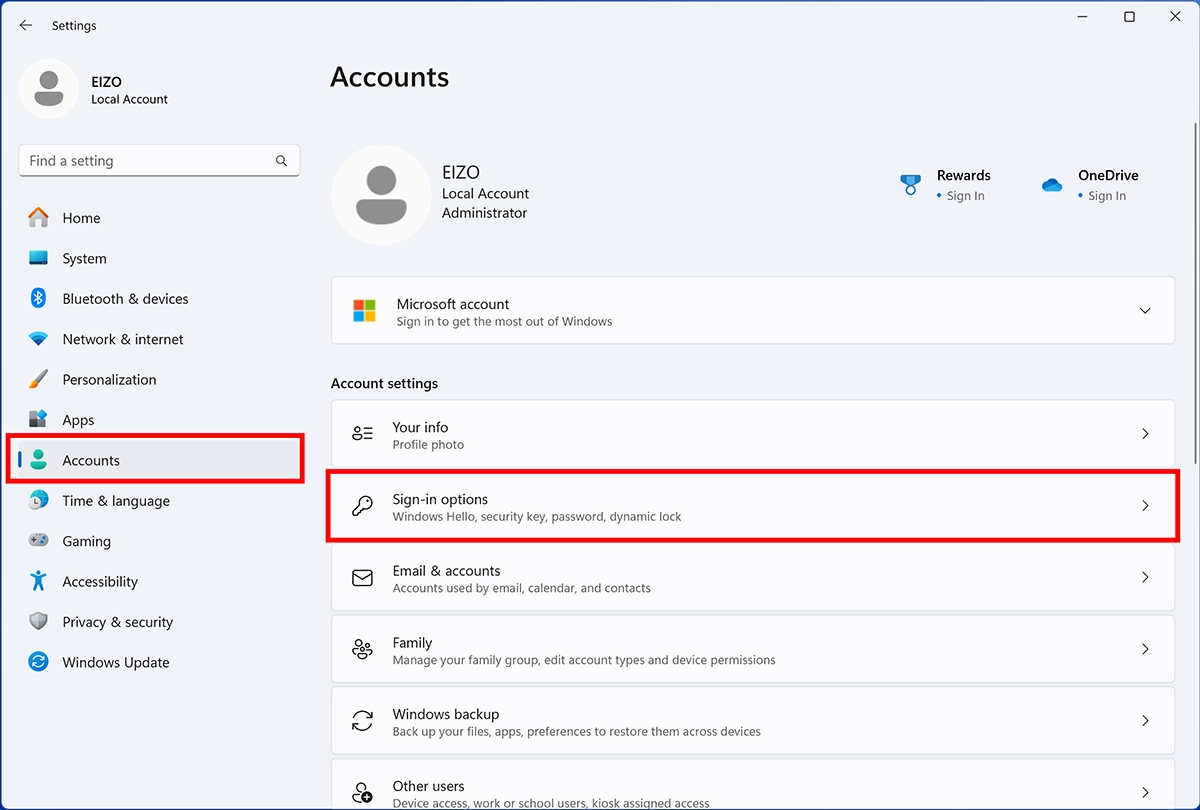Open the Your info settings

pos(753,434)
